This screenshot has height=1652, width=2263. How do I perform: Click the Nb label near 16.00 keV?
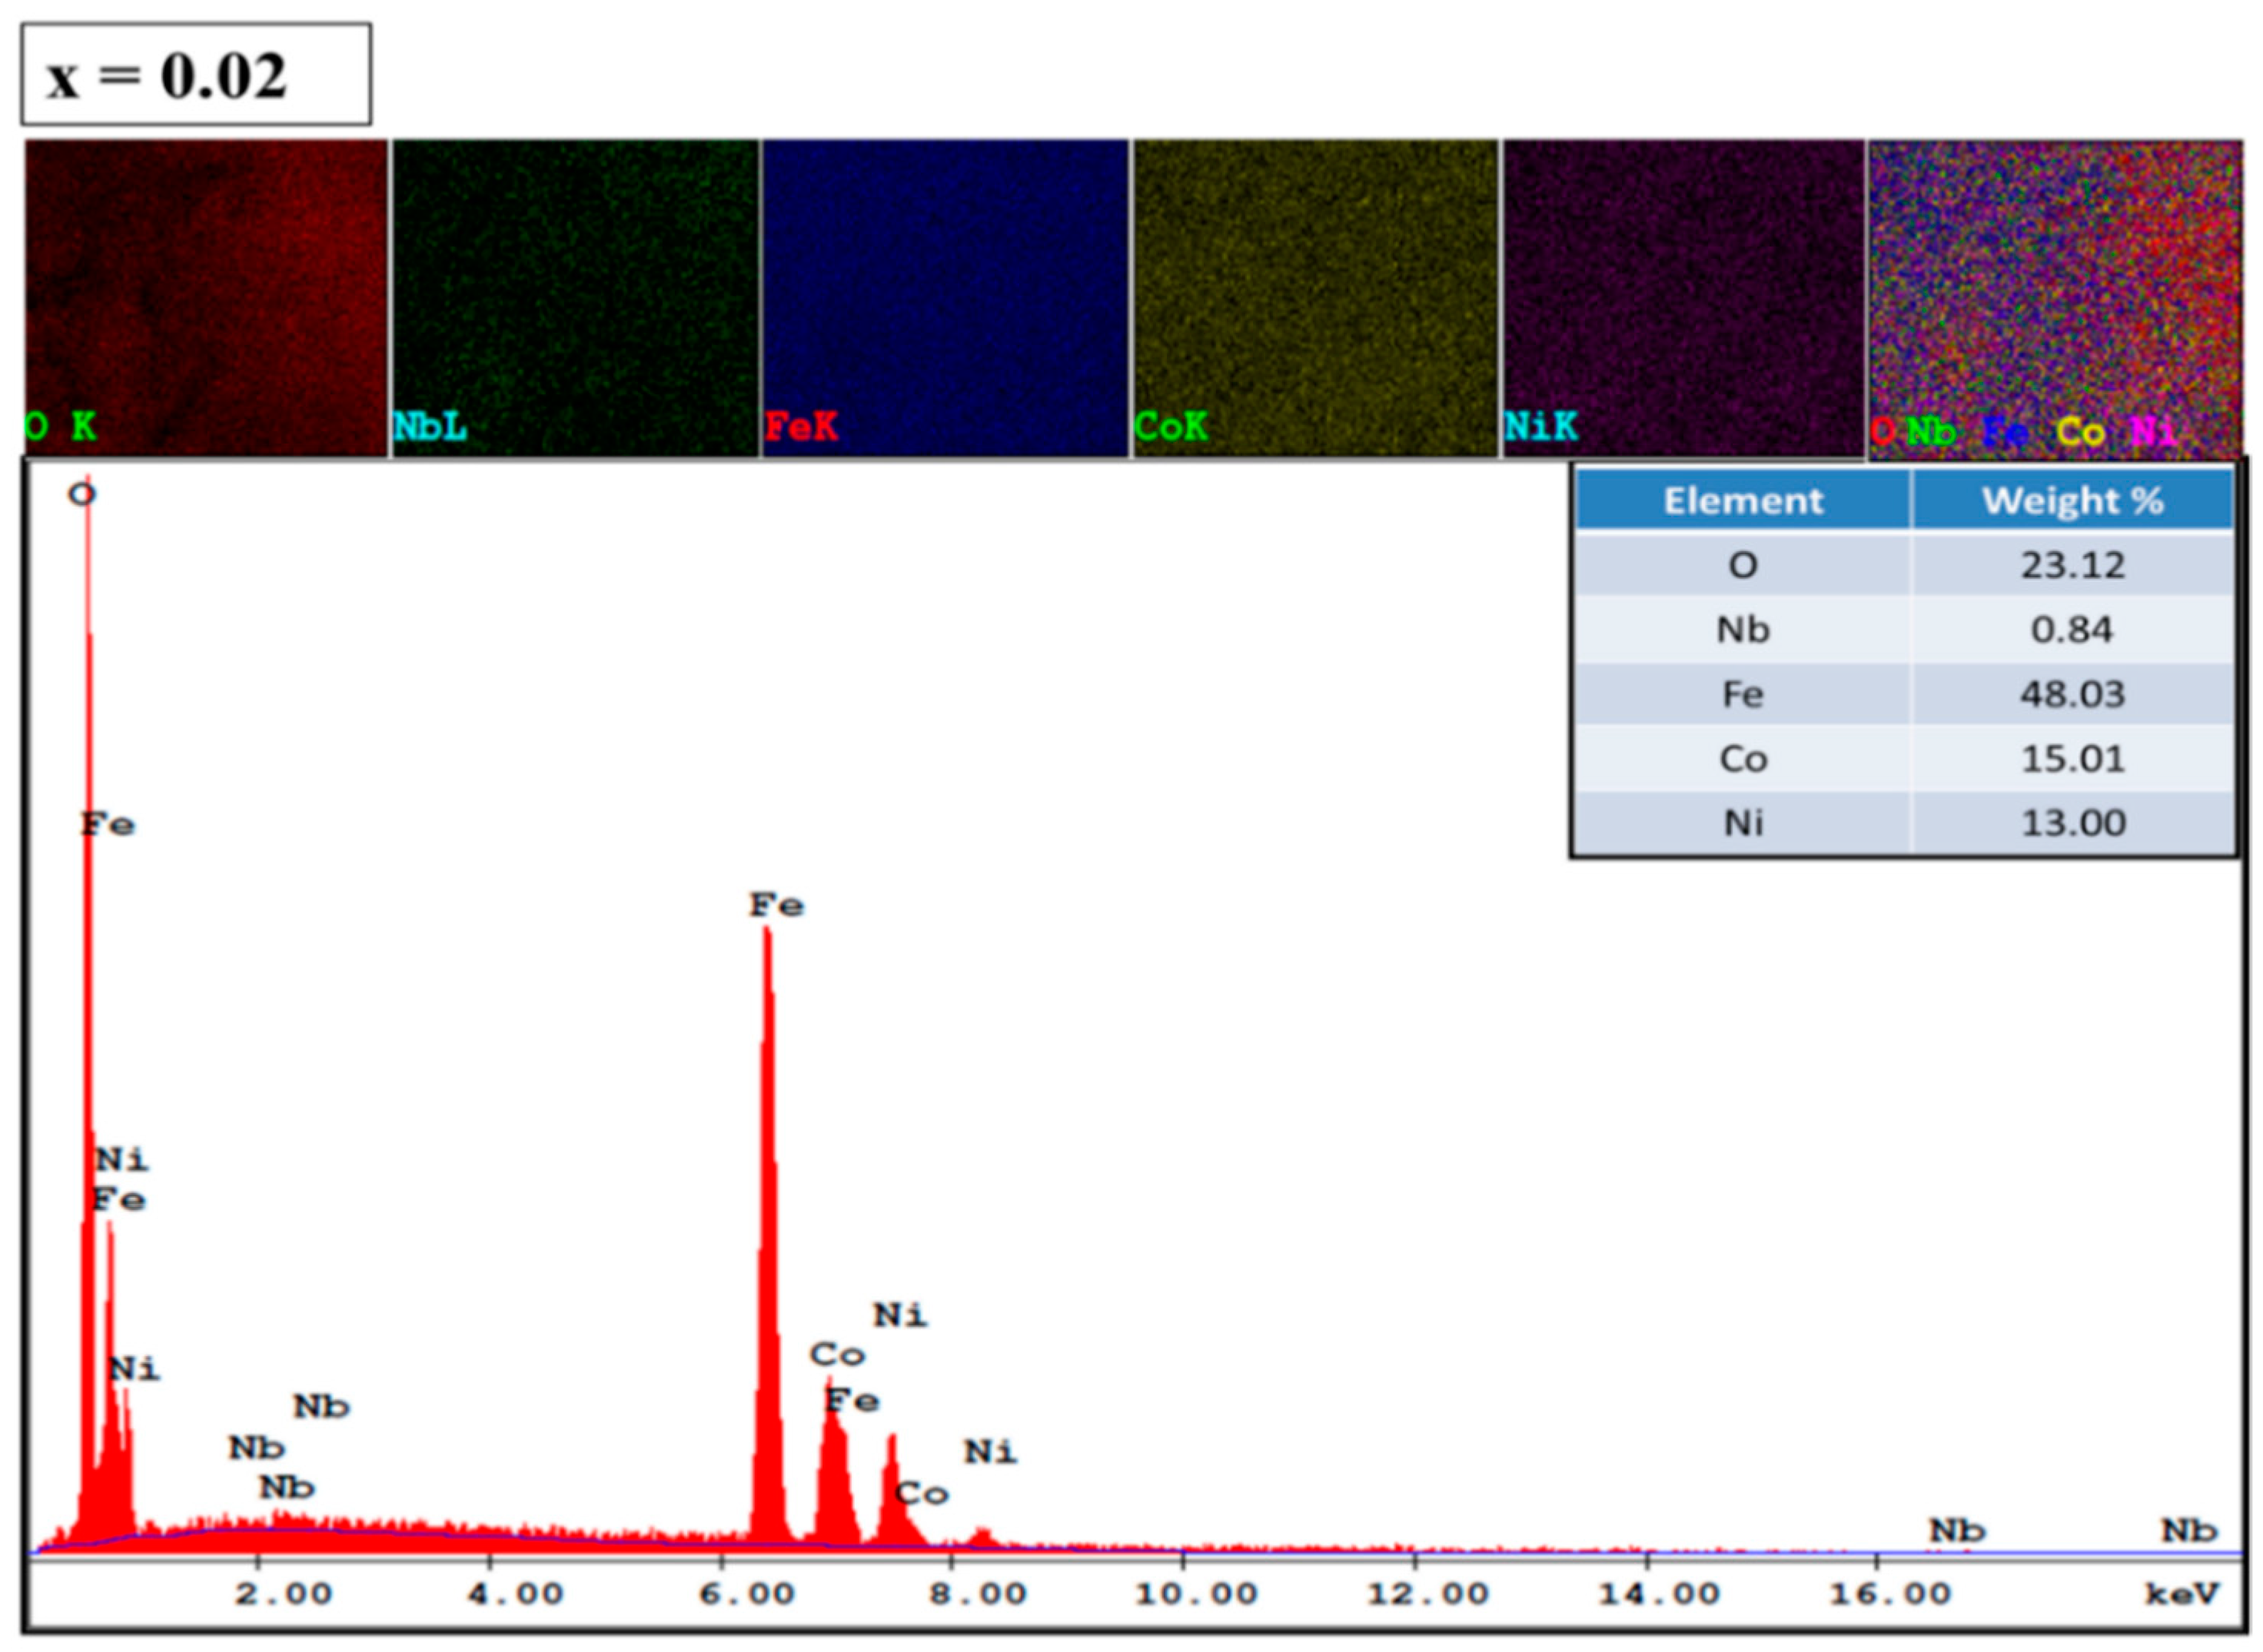[x=1956, y=1531]
